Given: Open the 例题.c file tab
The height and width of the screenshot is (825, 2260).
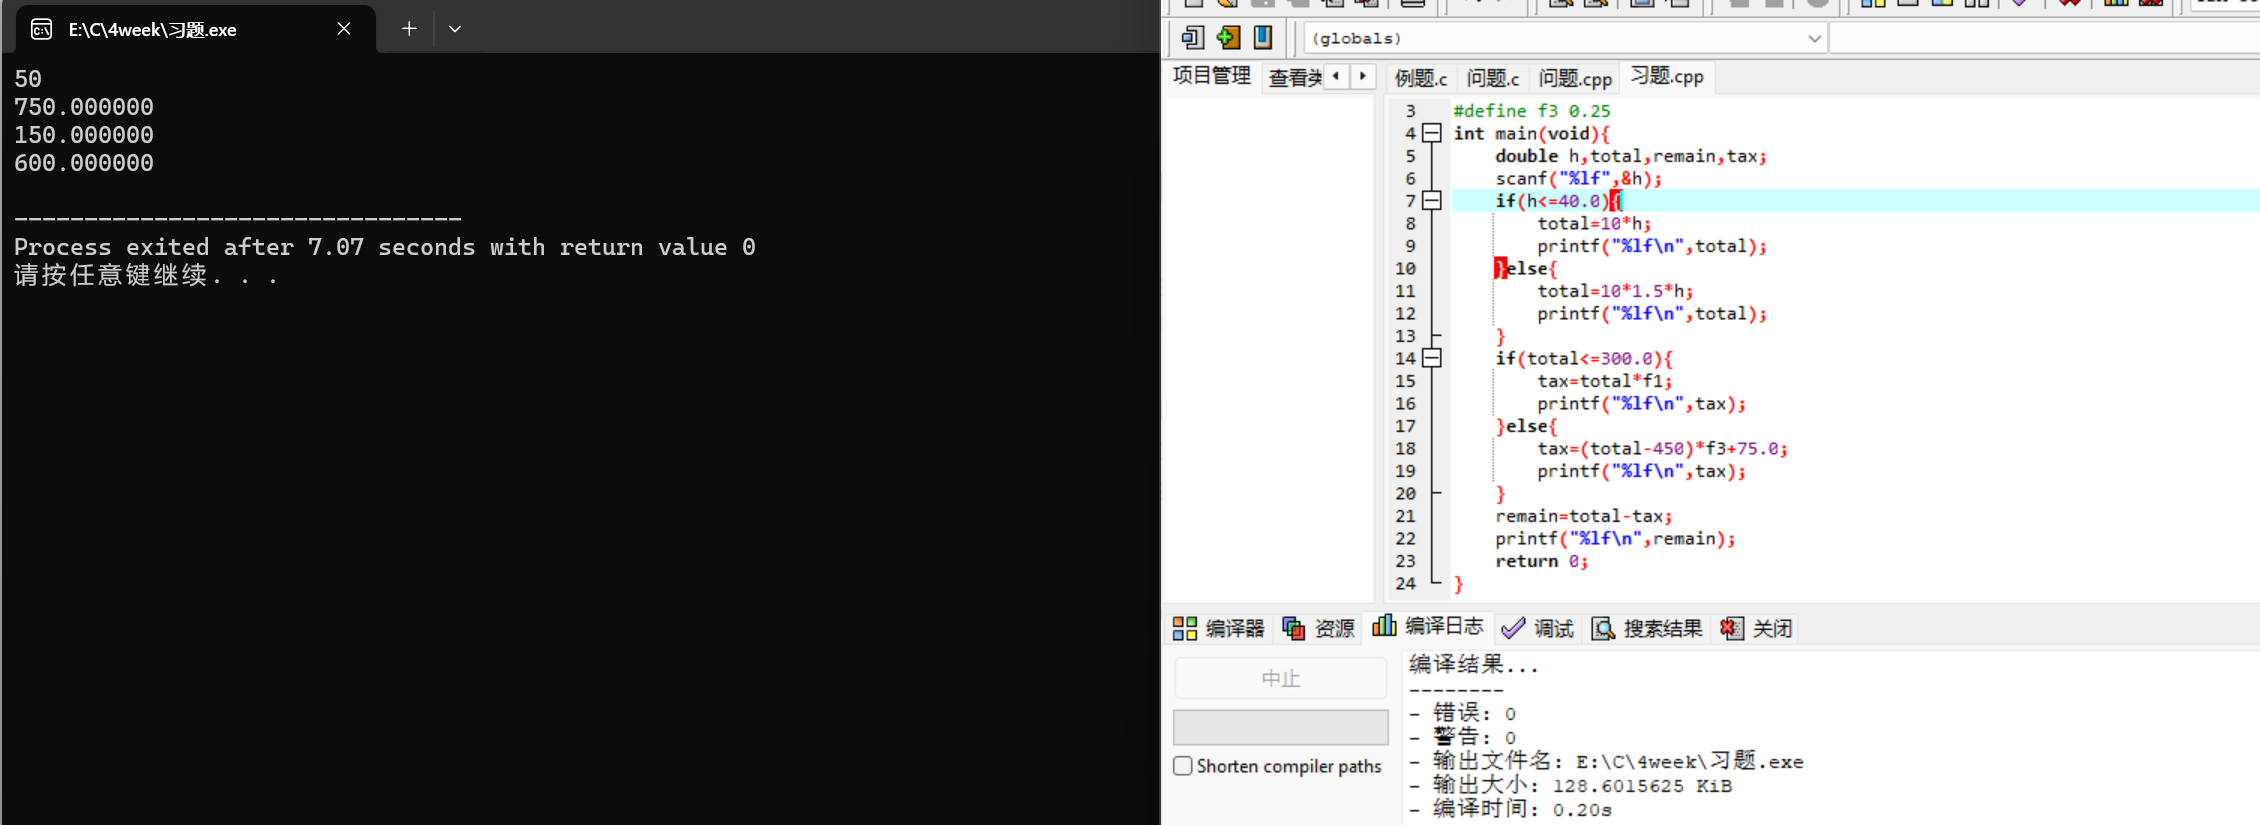Looking at the screenshot, I should coord(1421,78).
